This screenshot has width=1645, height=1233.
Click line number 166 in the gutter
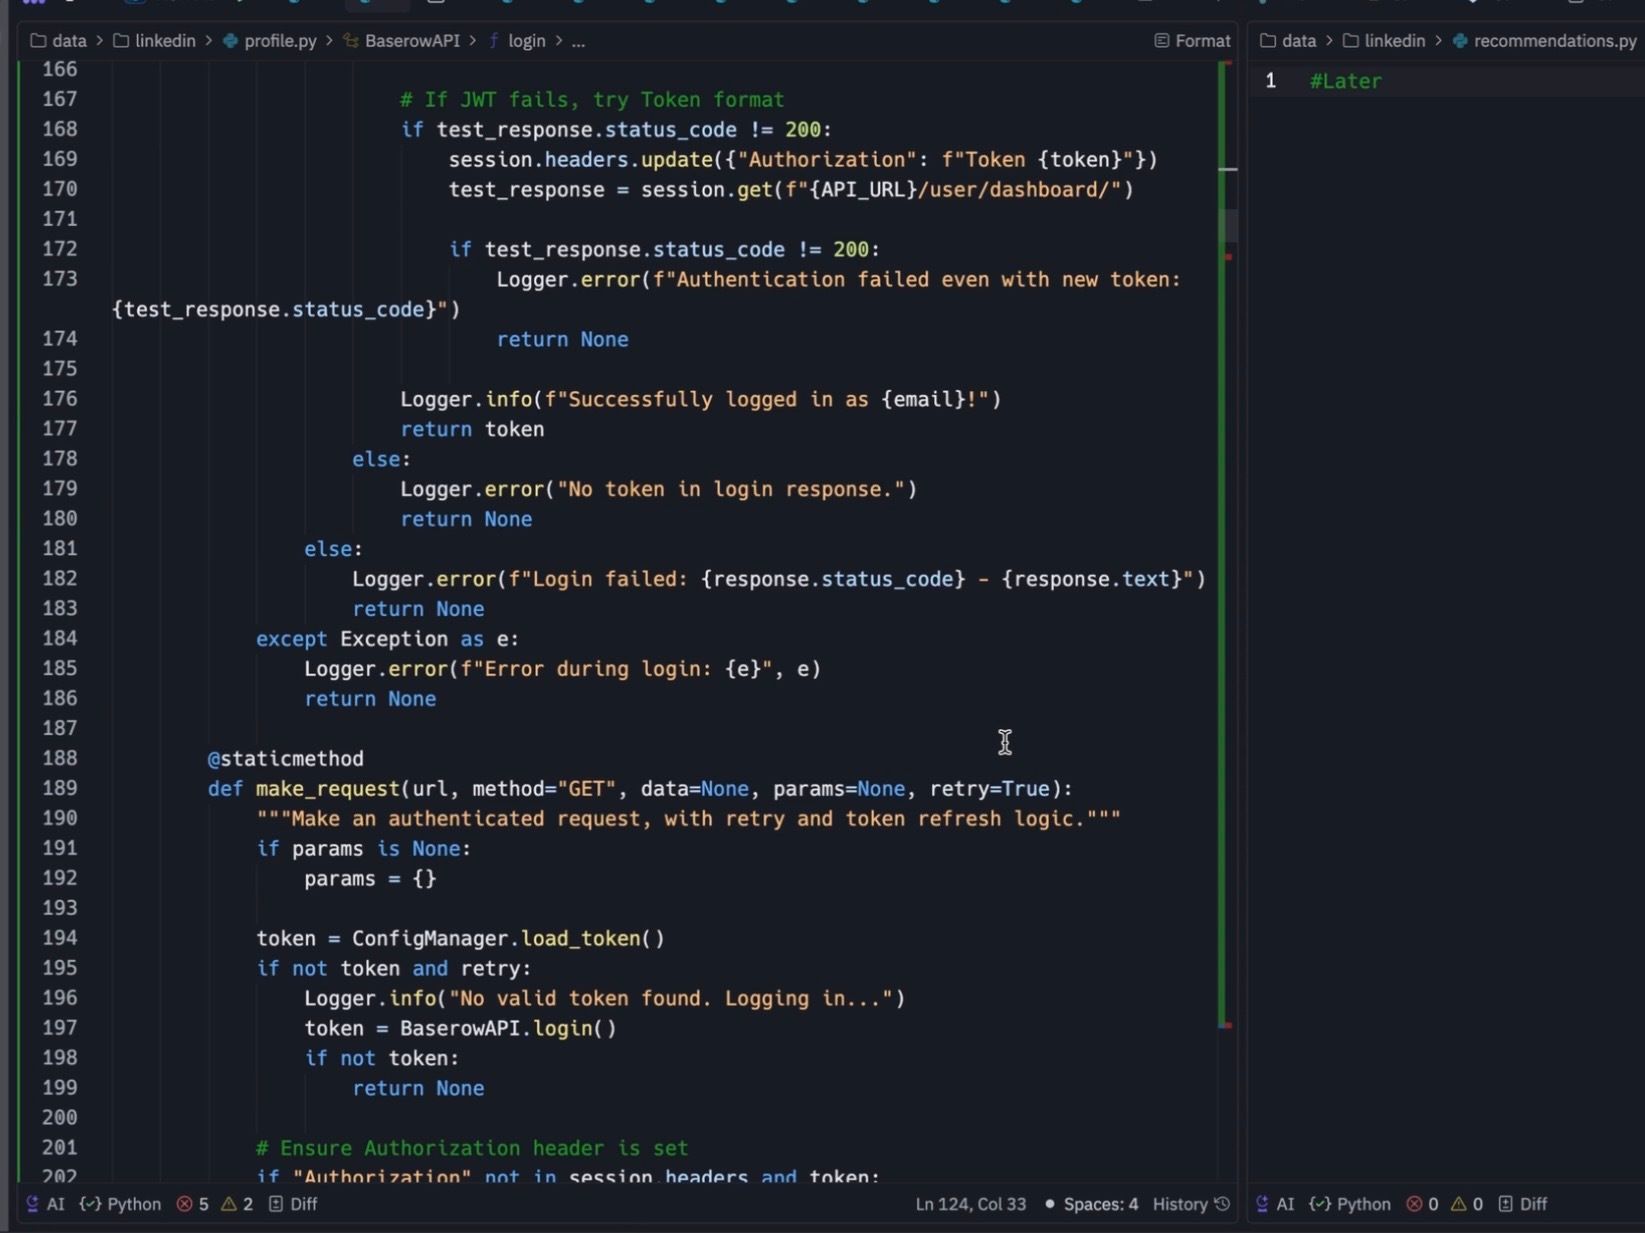(60, 69)
